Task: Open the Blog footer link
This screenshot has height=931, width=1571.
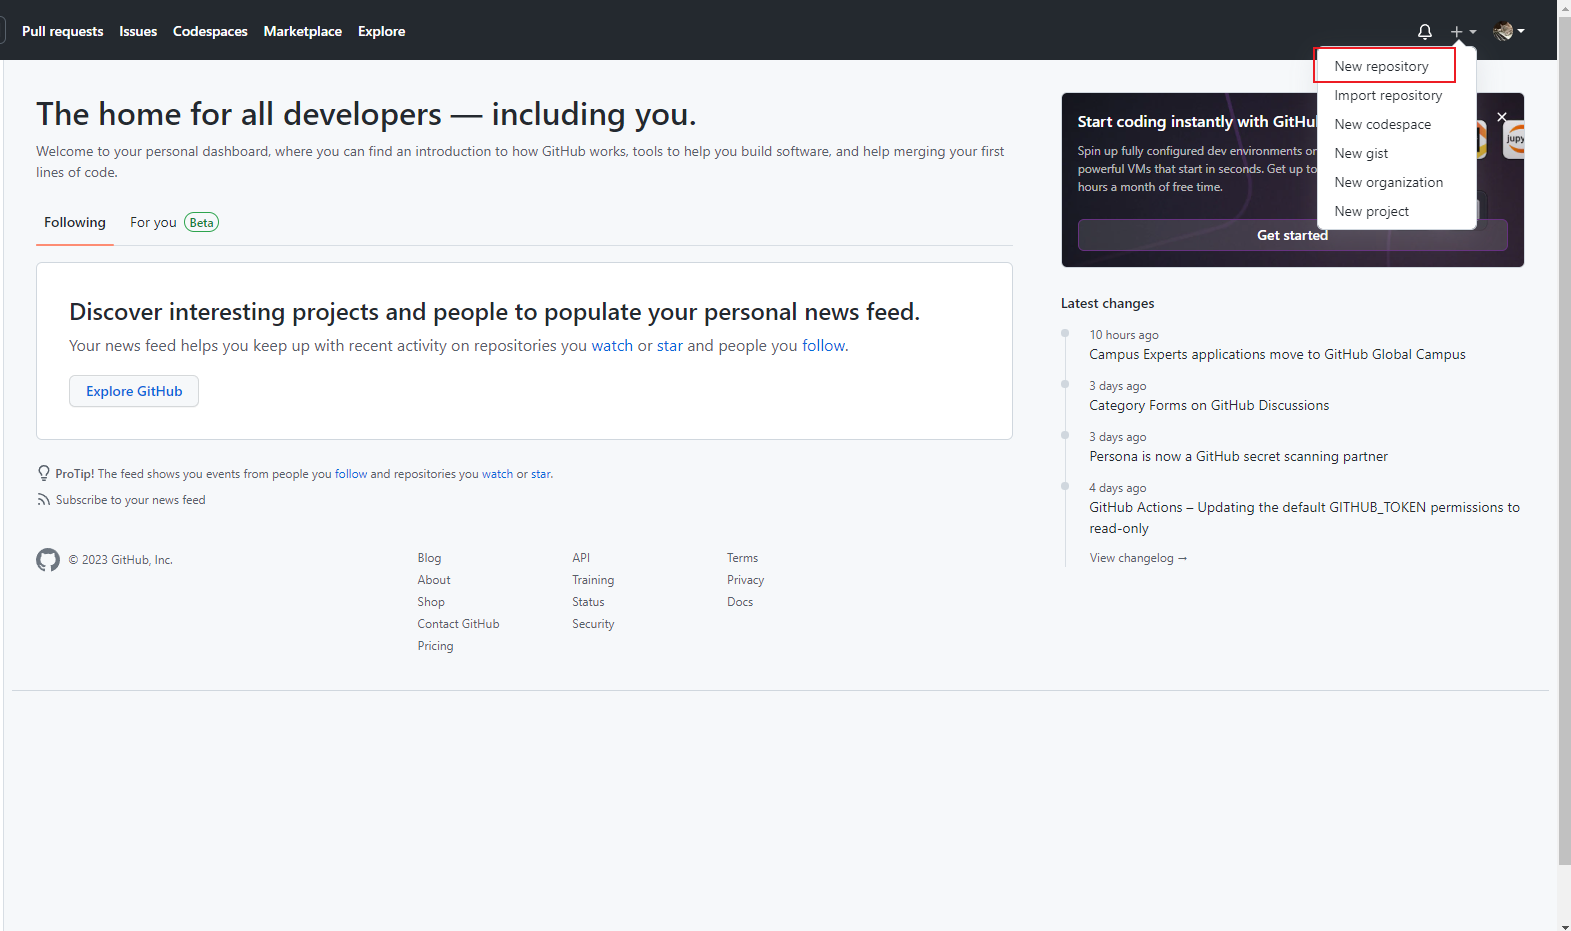Action: [429, 558]
